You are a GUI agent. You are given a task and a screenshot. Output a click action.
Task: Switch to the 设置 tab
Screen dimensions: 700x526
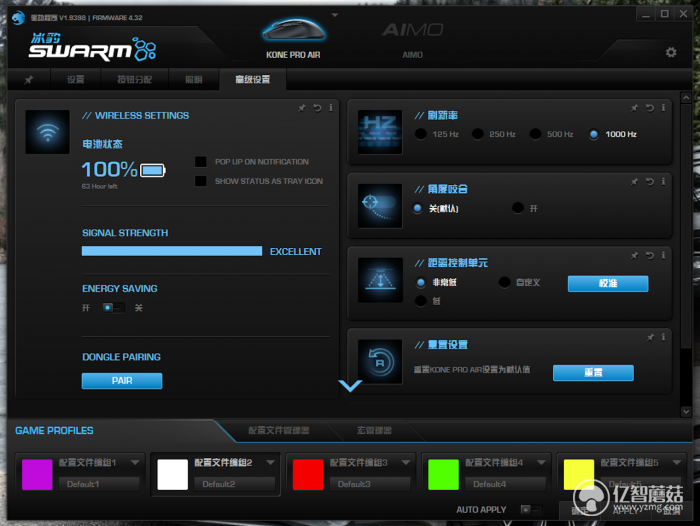(75, 79)
